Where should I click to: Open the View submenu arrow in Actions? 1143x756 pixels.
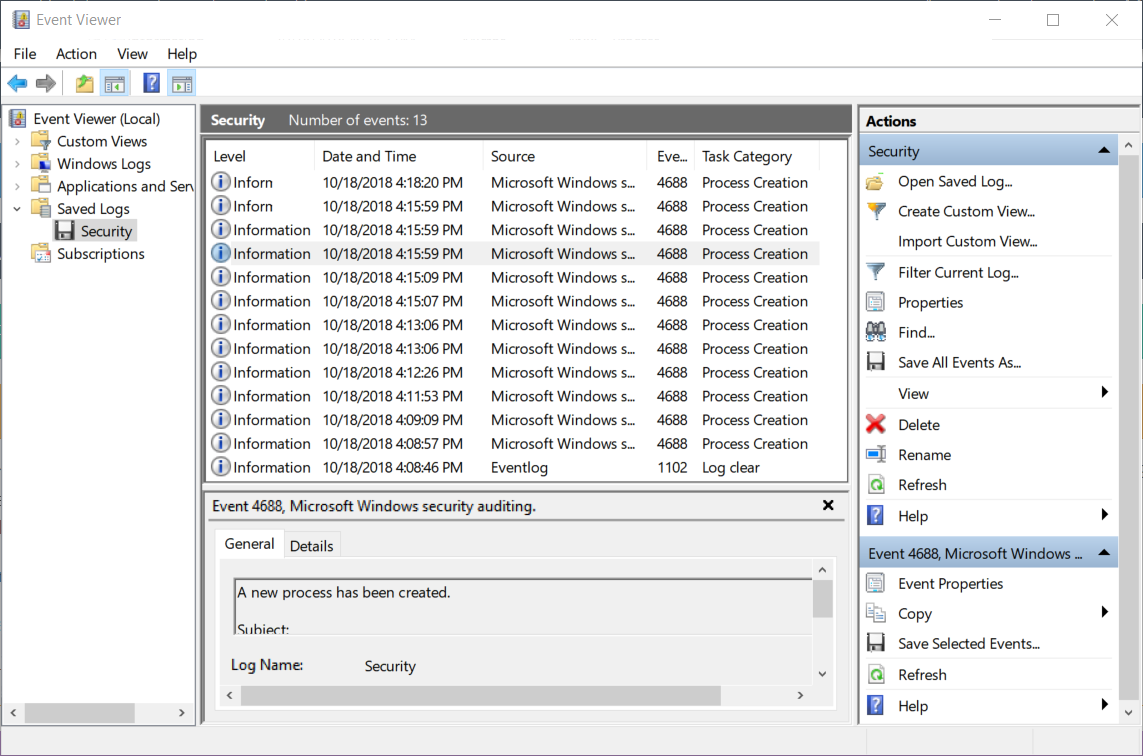tap(1104, 392)
